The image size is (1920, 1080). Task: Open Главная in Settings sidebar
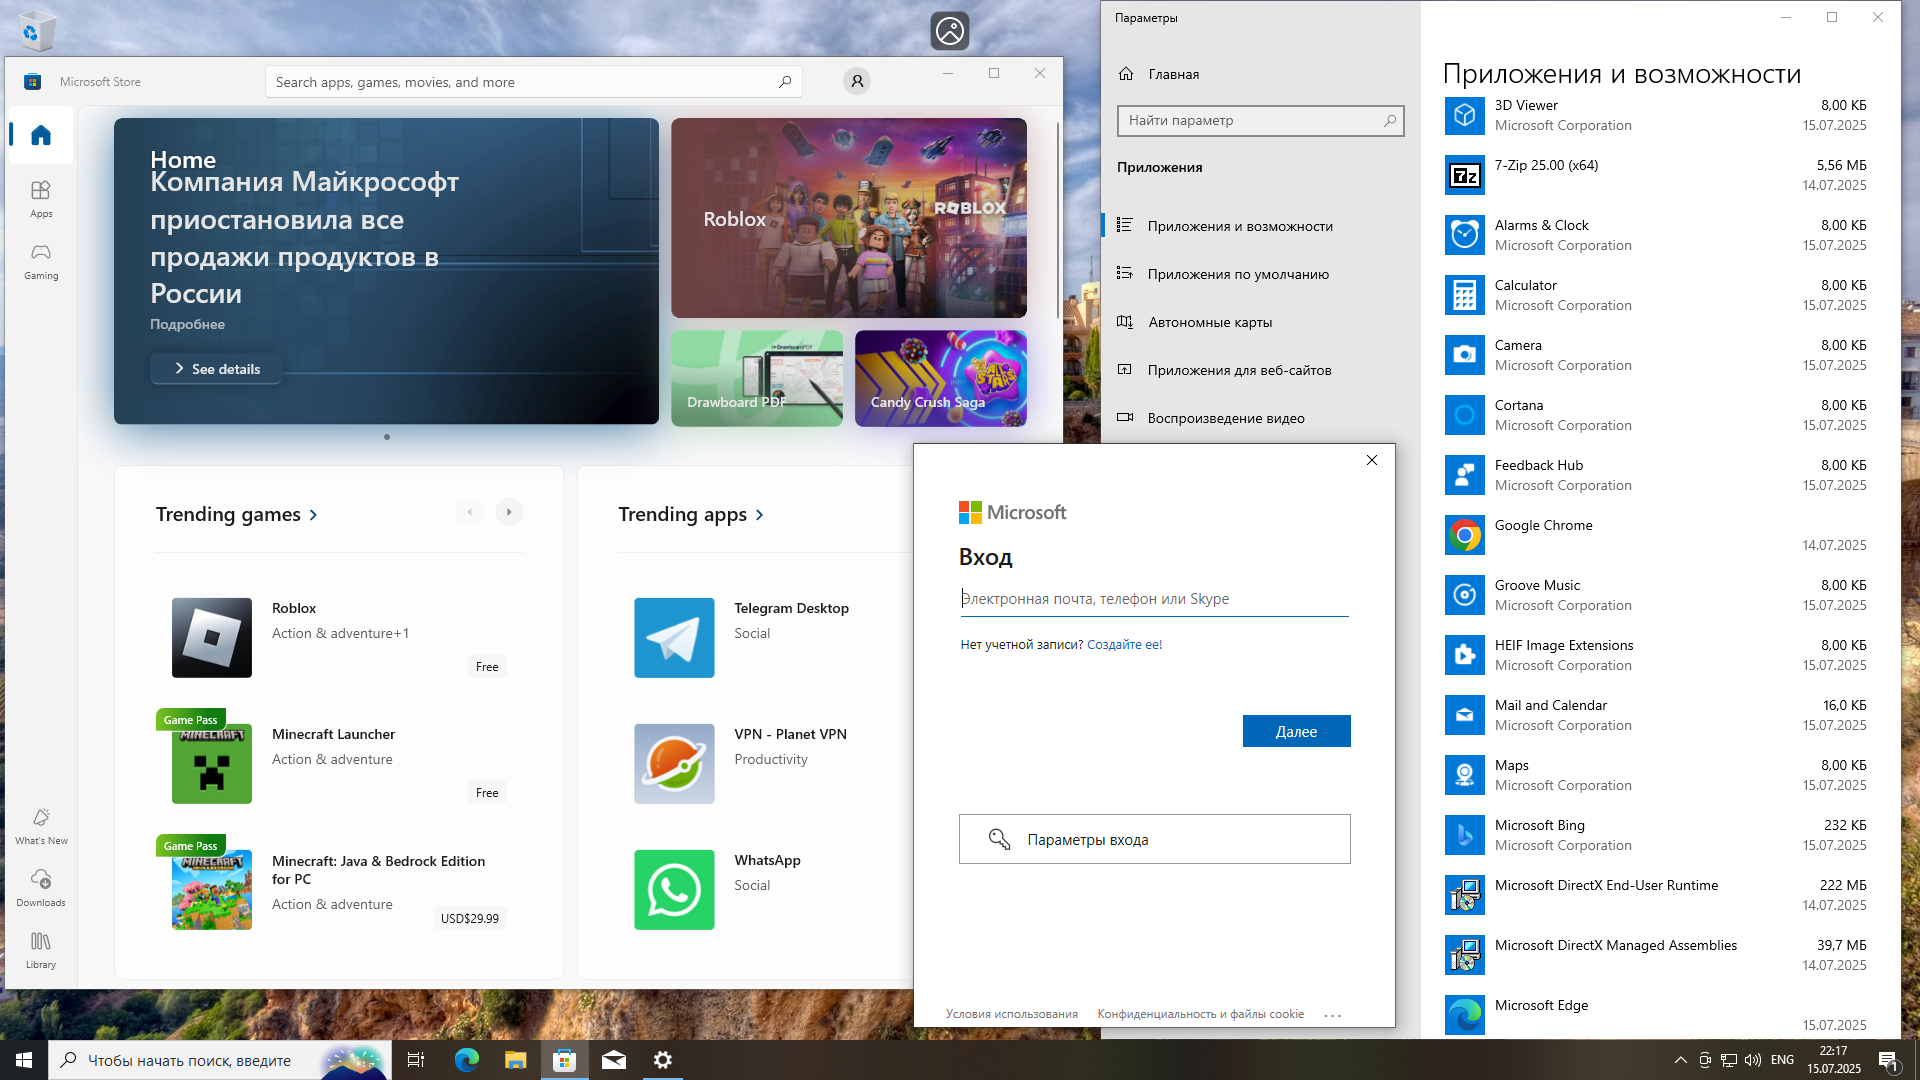pos(1260,74)
